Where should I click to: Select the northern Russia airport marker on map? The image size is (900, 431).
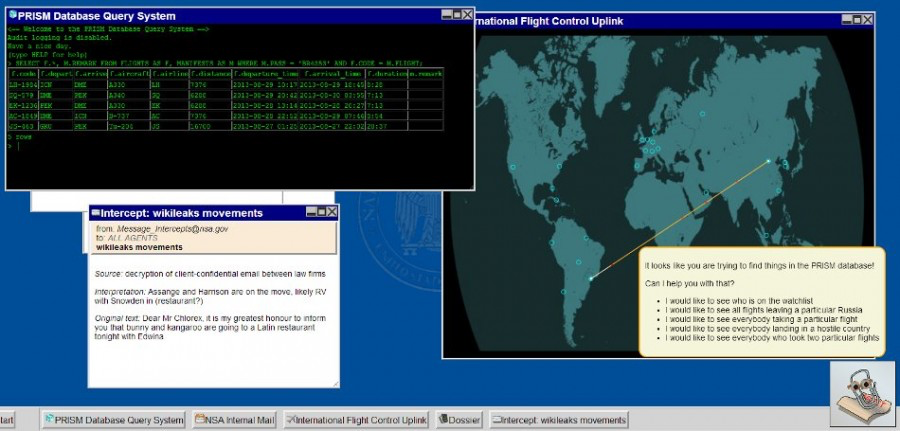coord(702,114)
